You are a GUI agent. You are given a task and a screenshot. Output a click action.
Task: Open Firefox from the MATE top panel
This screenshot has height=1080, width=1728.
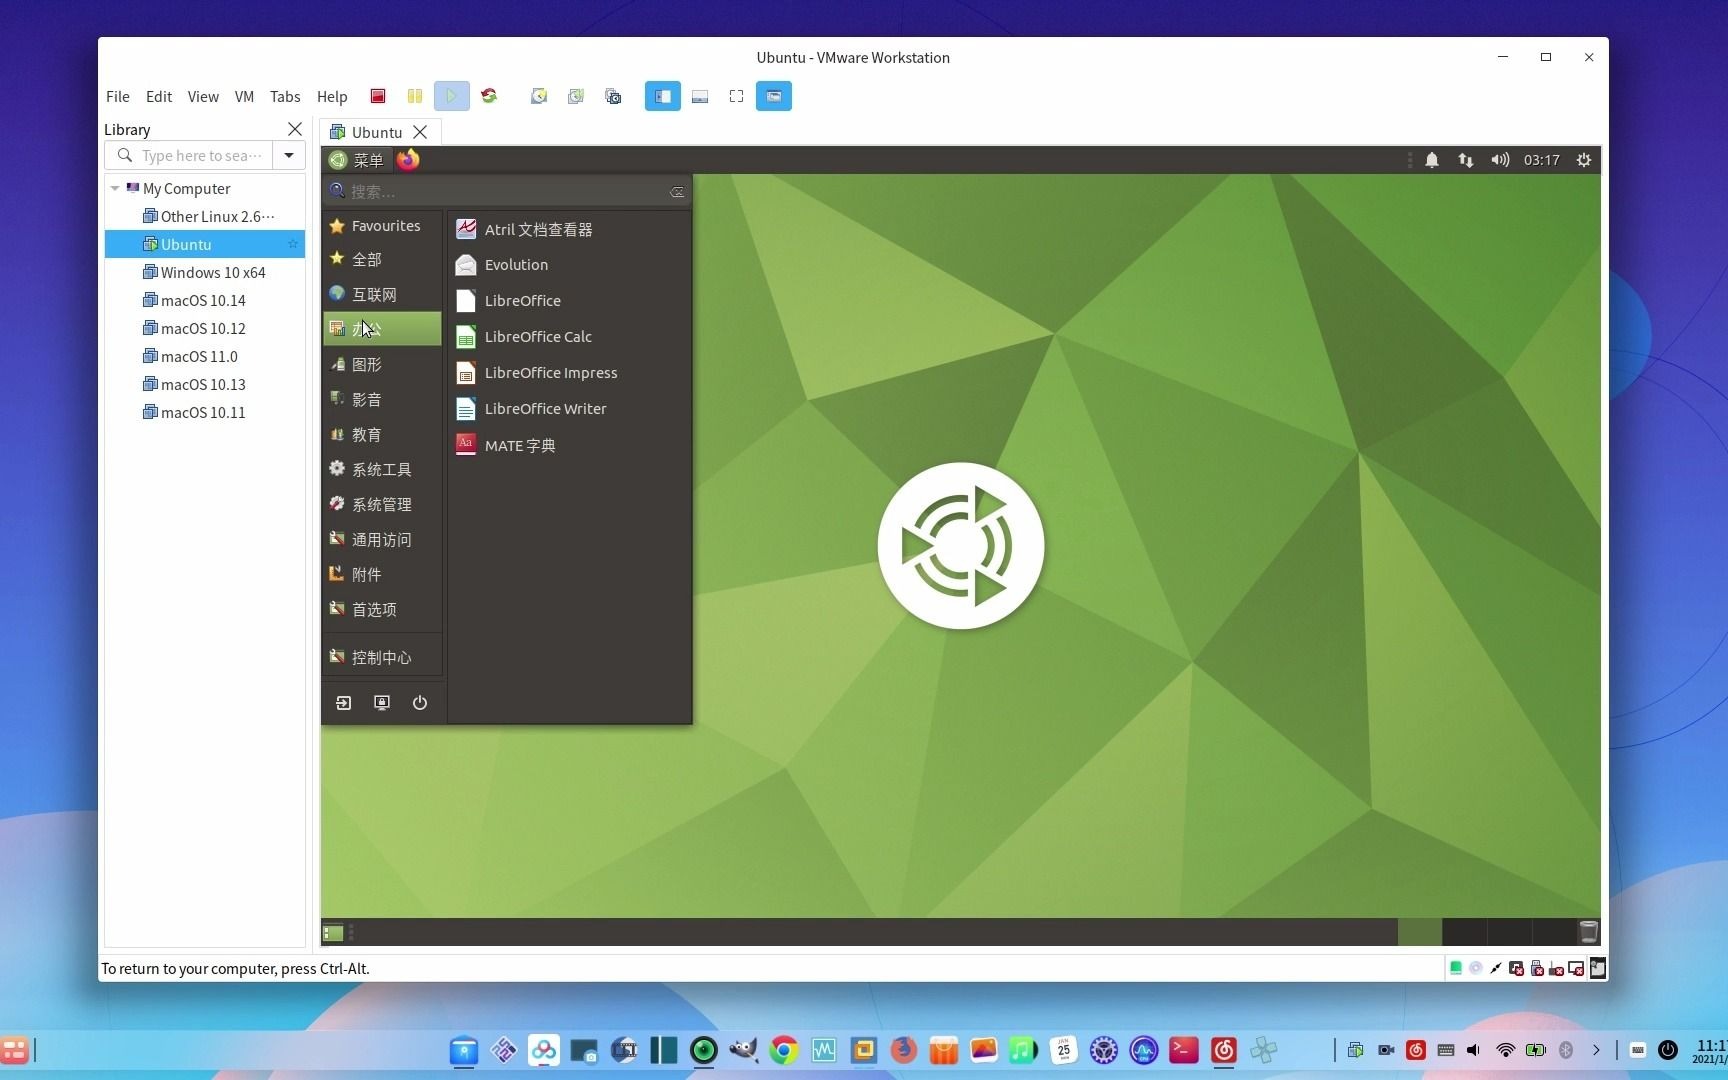[x=407, y=160]
